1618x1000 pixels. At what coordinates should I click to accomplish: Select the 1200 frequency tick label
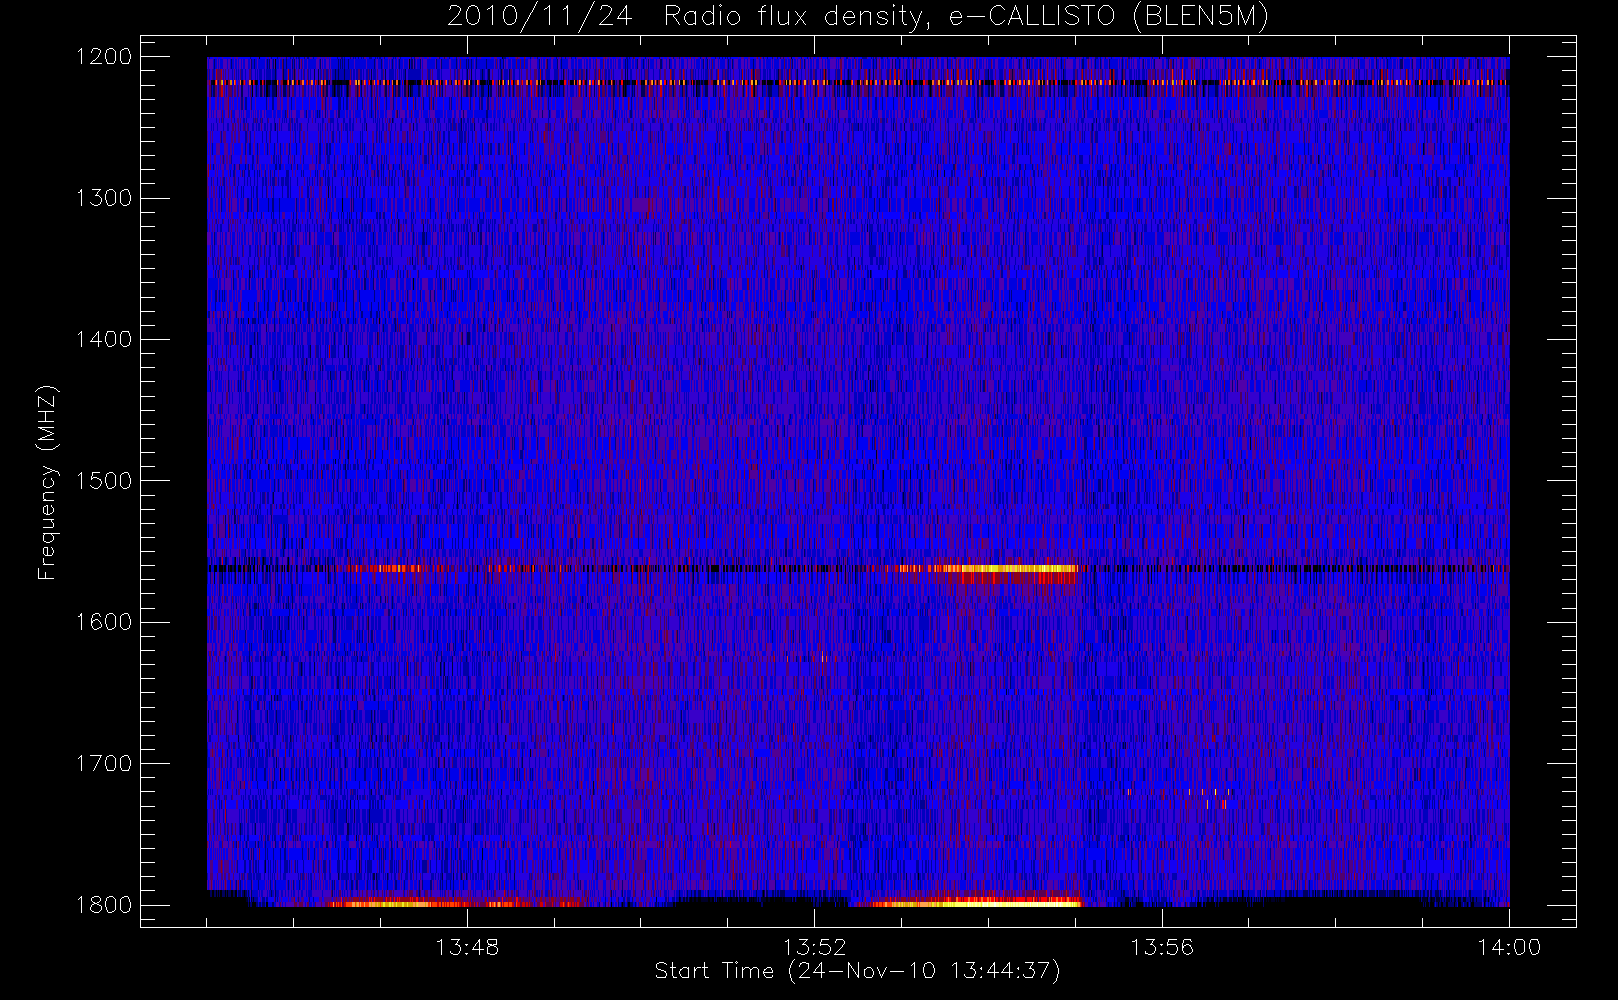pos(104,57)
